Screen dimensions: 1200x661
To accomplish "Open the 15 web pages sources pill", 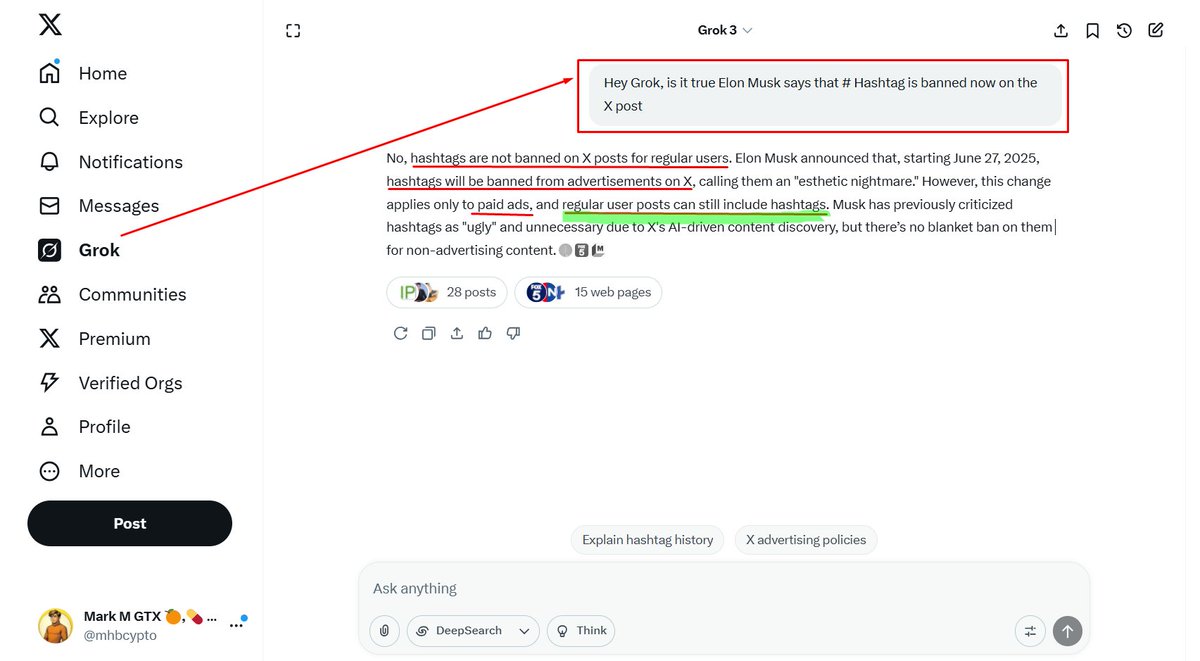I will (588, 292).
